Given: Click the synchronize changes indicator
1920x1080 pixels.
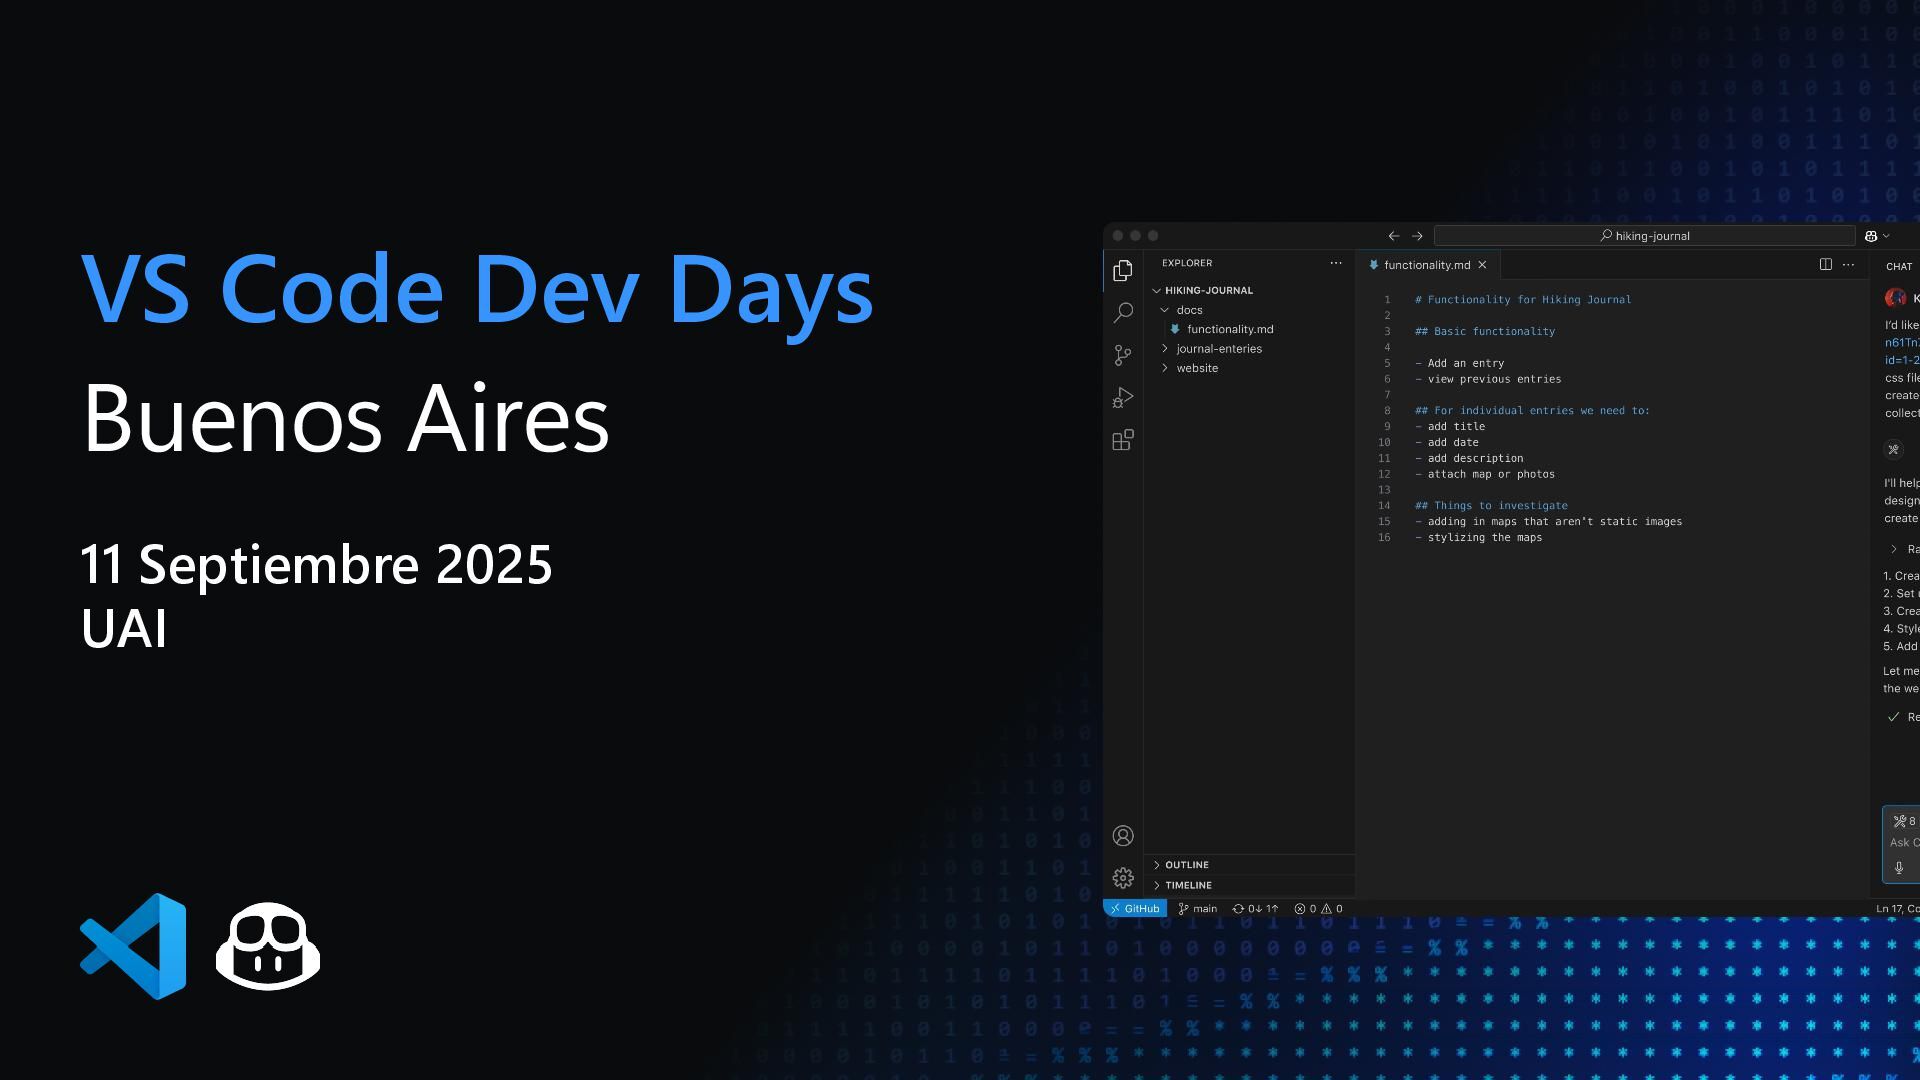Looking at the screenshot, I should [1255, 909].
